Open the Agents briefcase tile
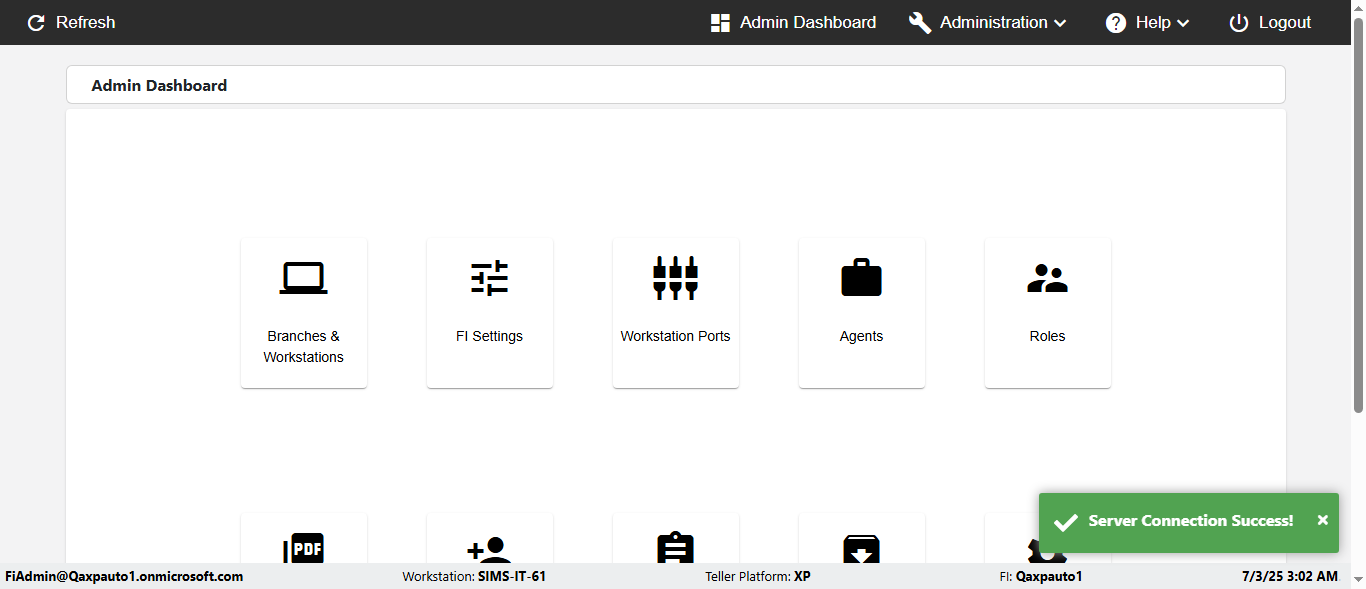 tap(862, 313)
